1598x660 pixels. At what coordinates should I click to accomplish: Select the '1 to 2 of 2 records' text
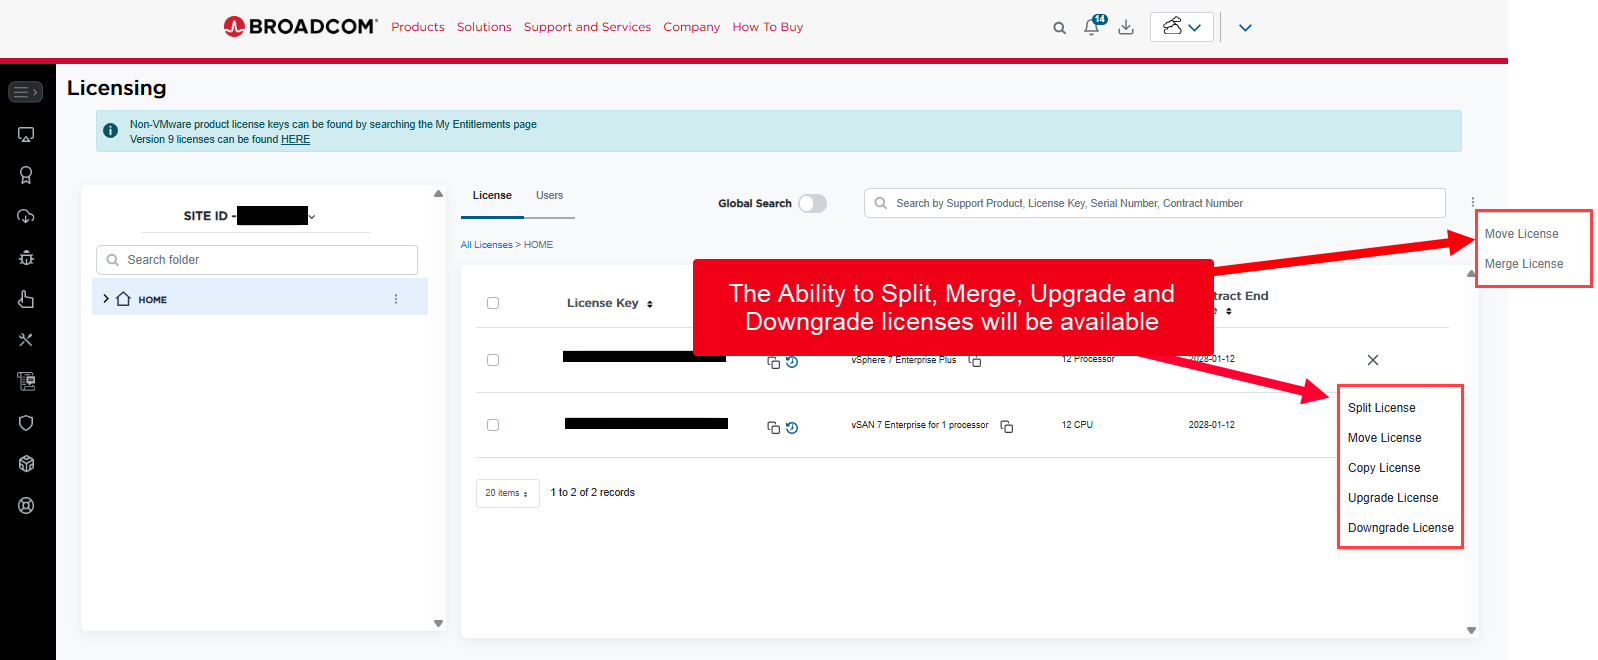(x=593, y=493)
